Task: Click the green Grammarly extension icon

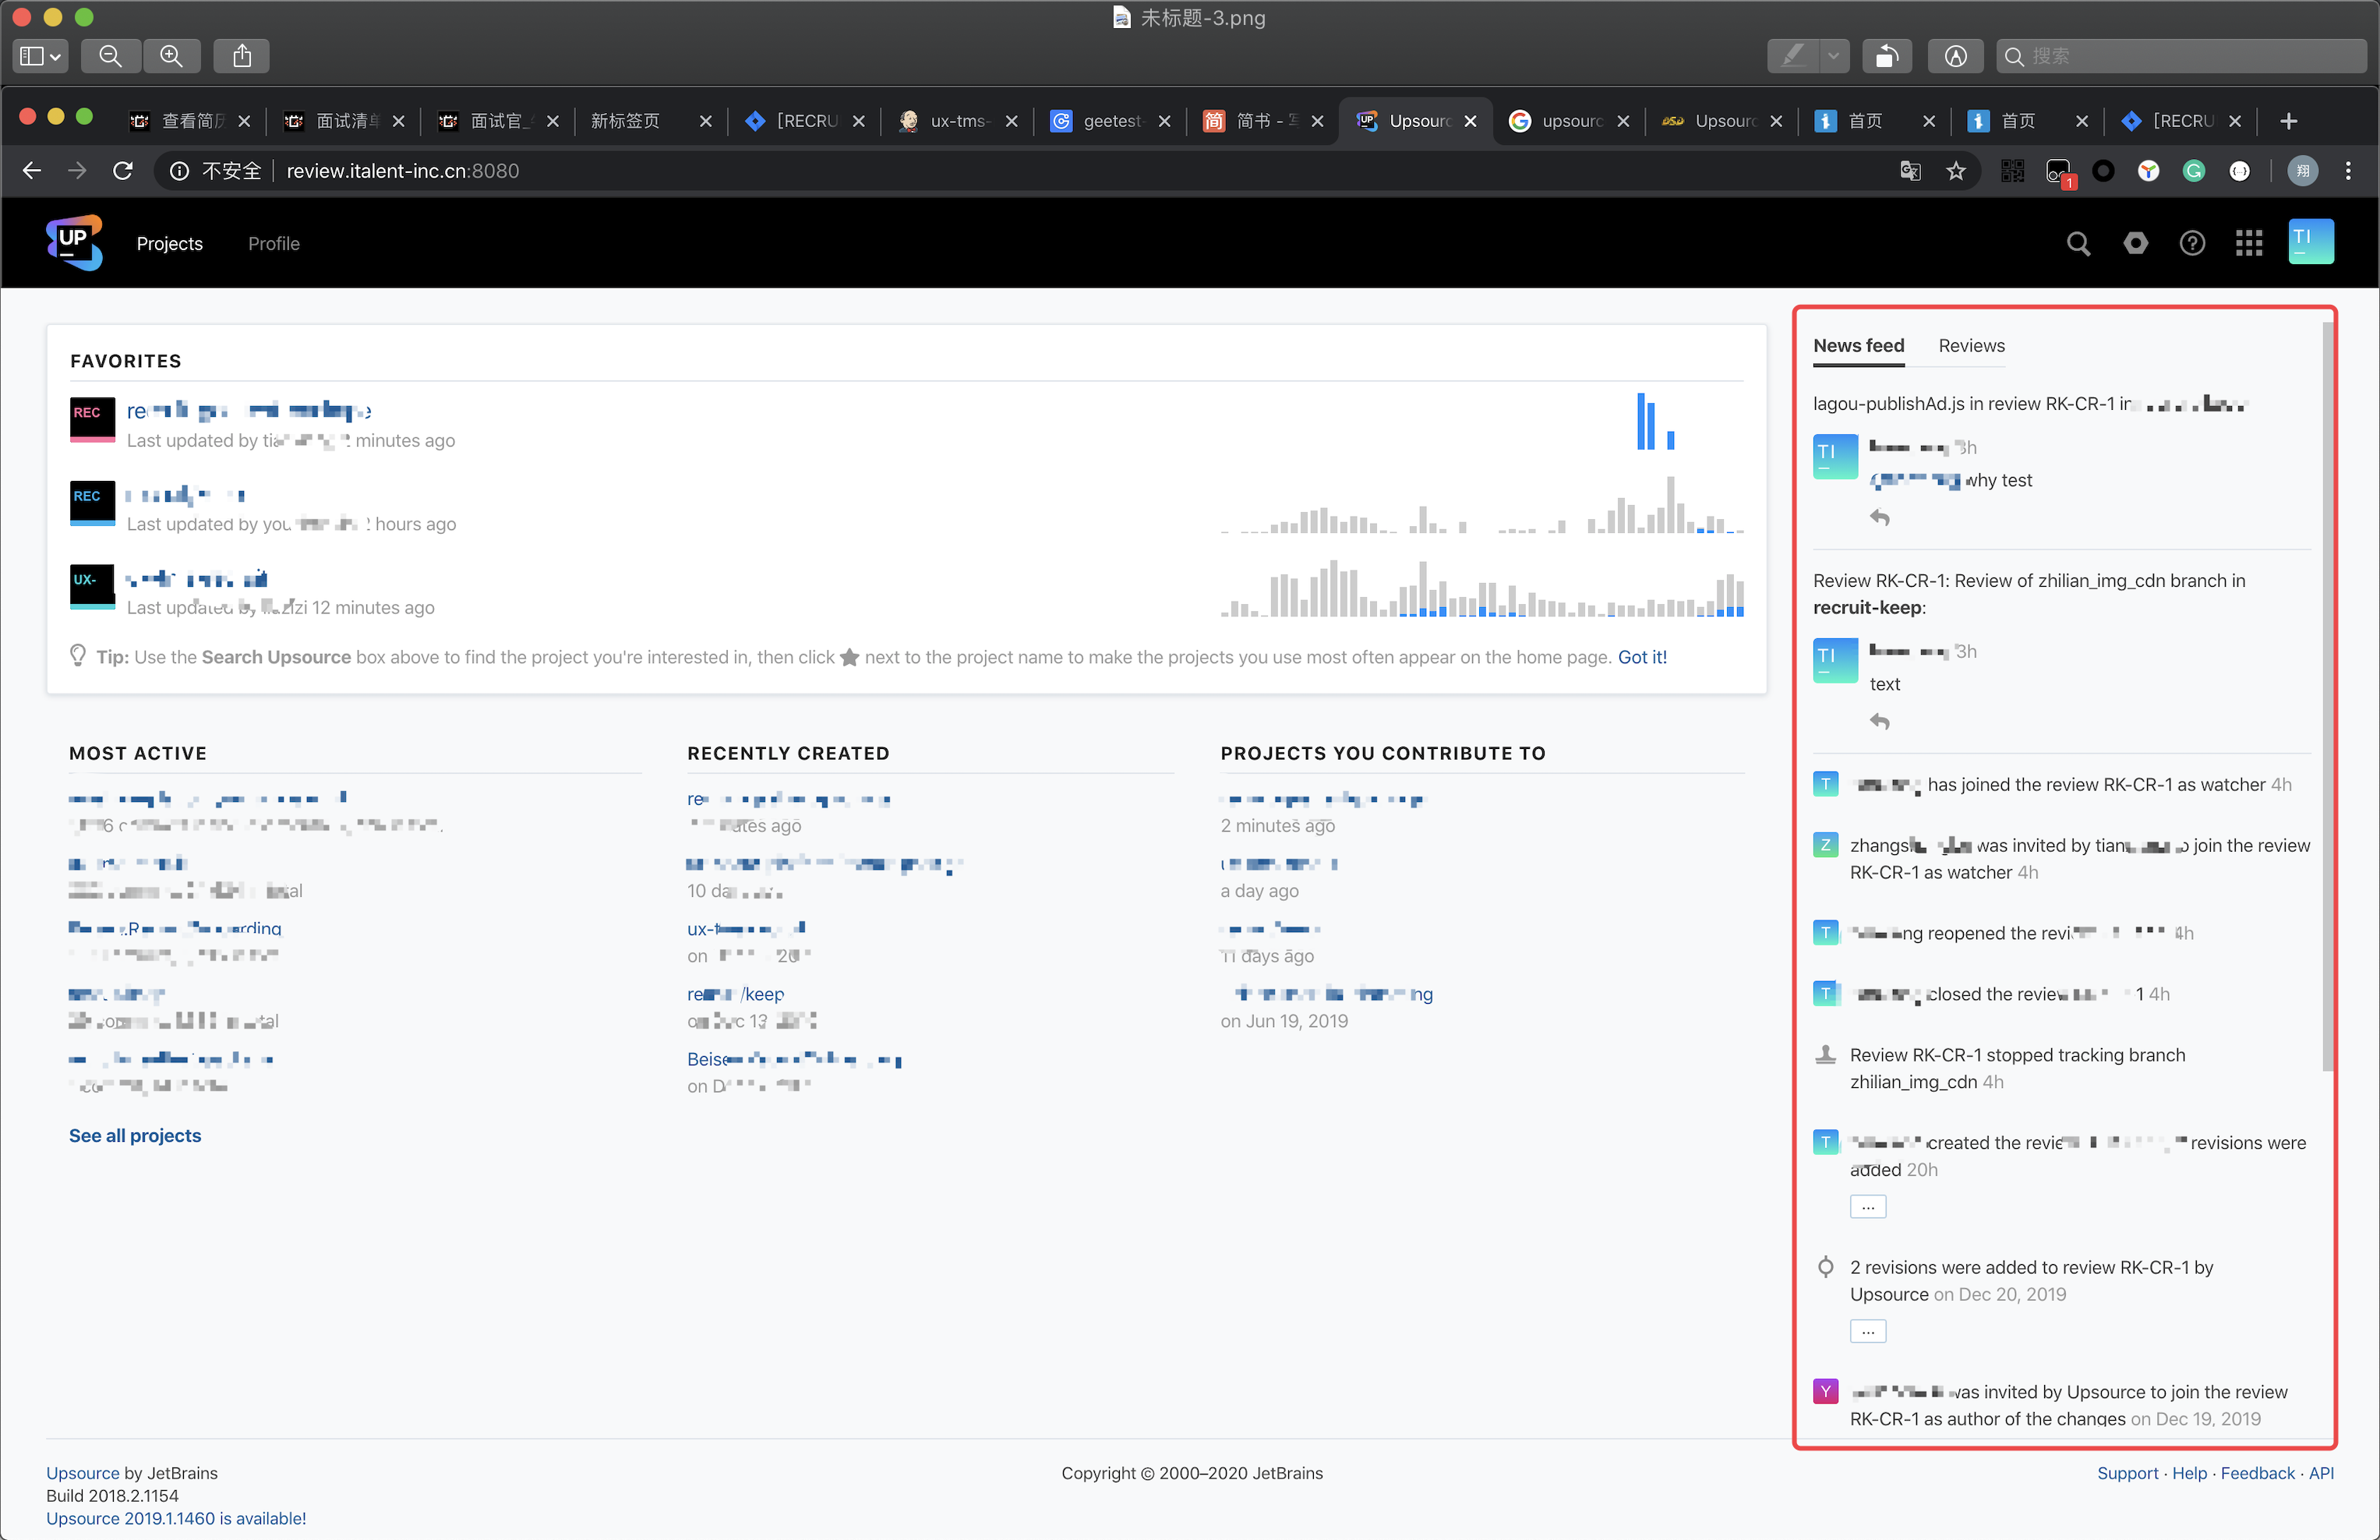Action: click(x=2194, y=171)
